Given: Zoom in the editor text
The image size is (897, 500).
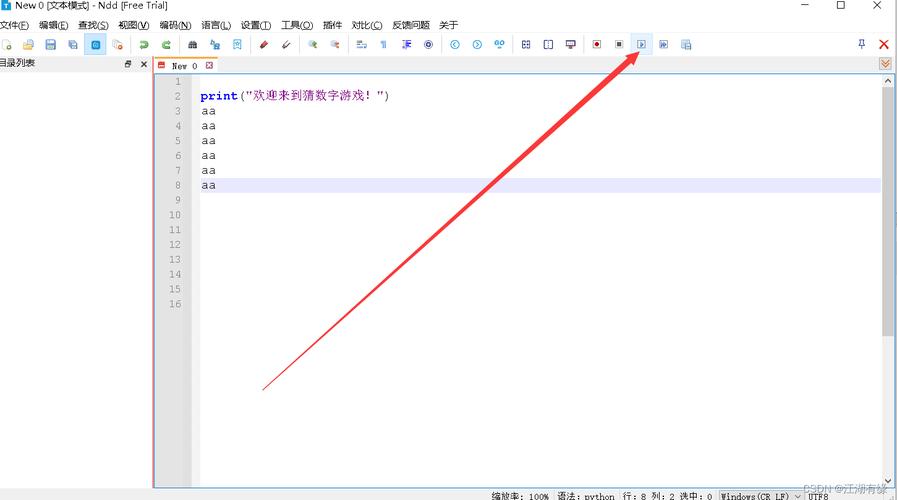Looking at the screenshot, I should point(312,45).
